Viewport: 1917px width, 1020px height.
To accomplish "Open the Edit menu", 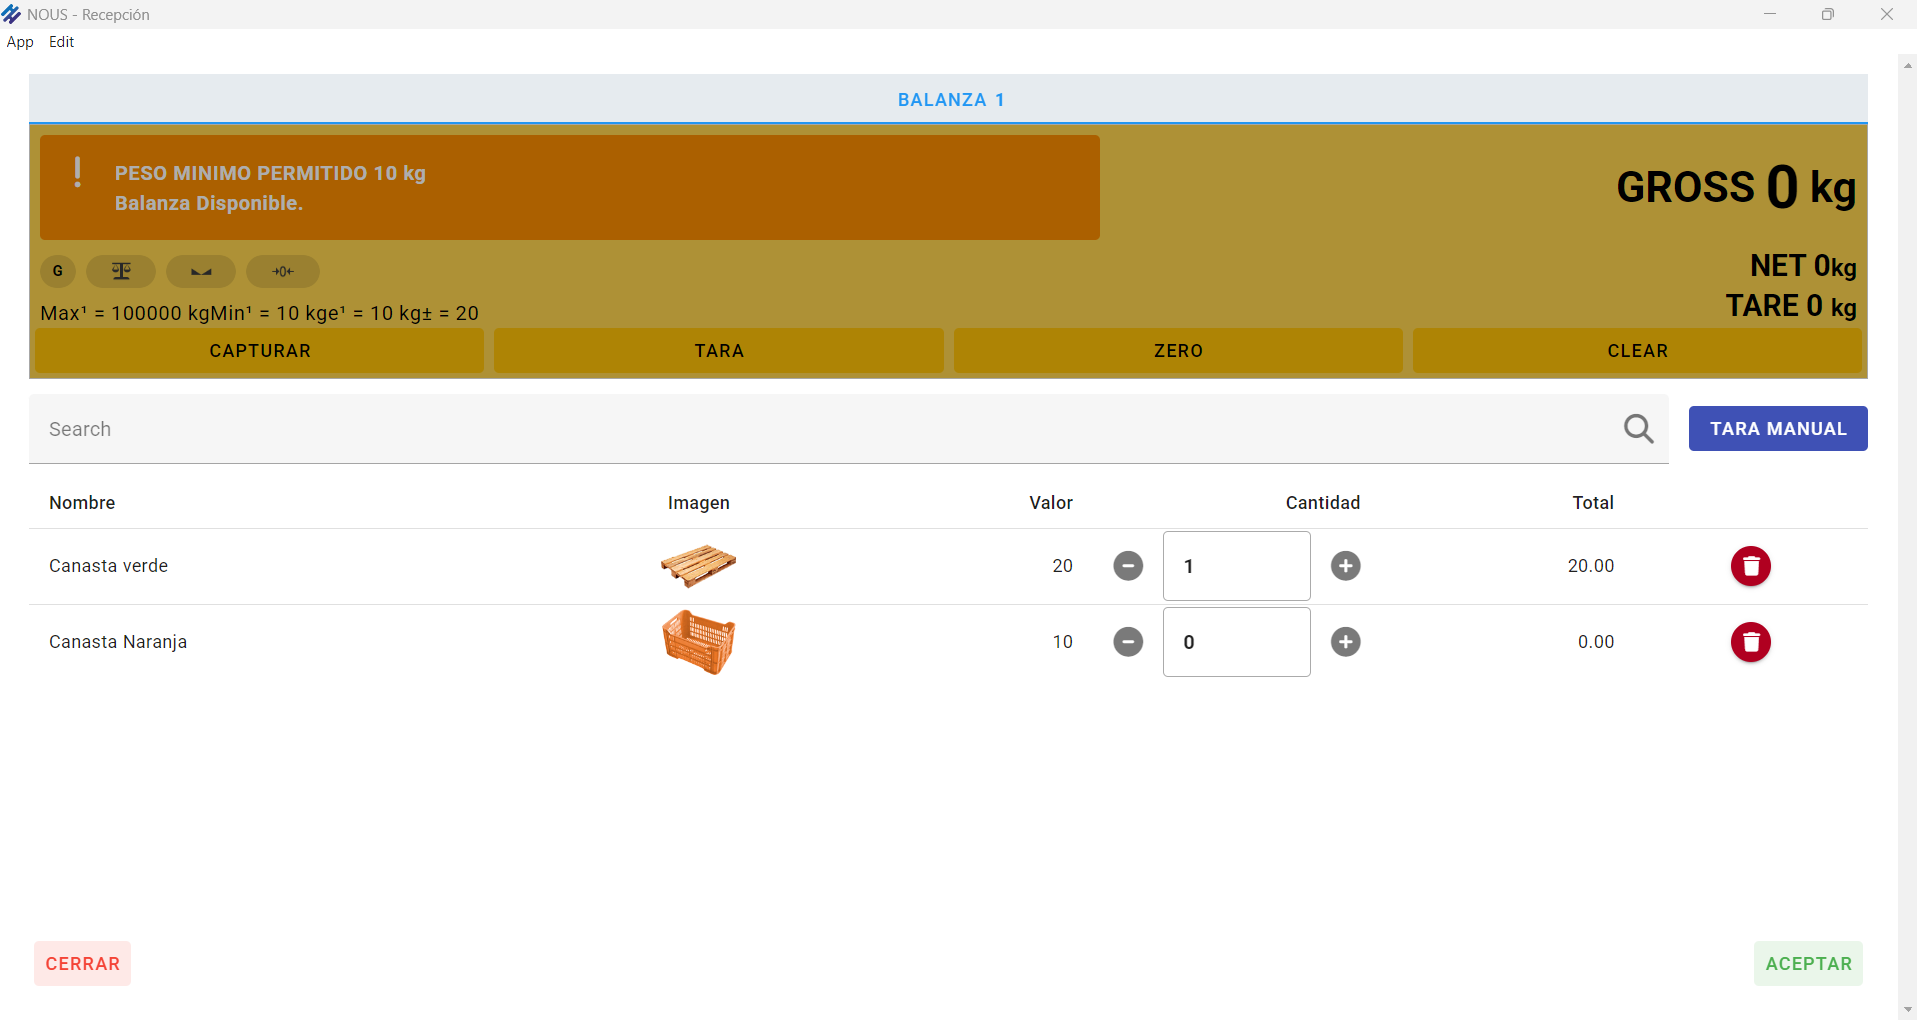I will (x=61, y=42).
